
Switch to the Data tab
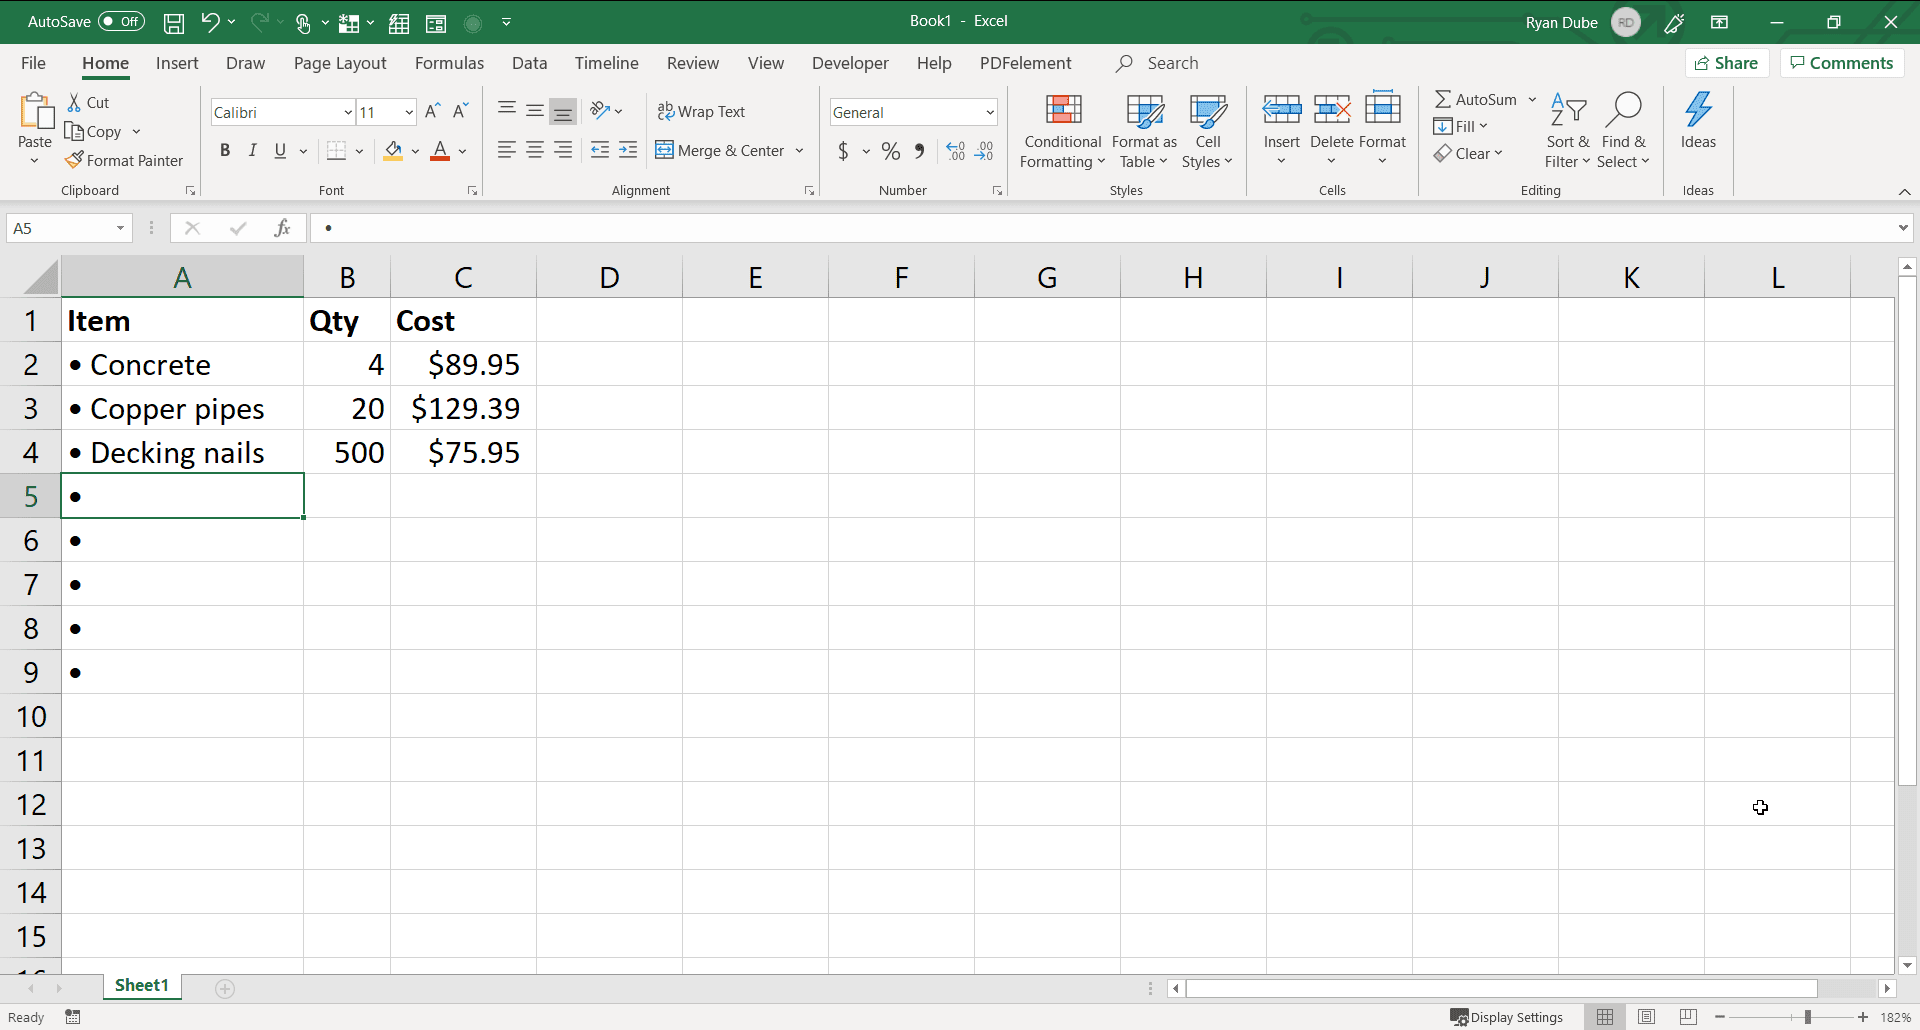pyautogui.click(x=529, y=63)
